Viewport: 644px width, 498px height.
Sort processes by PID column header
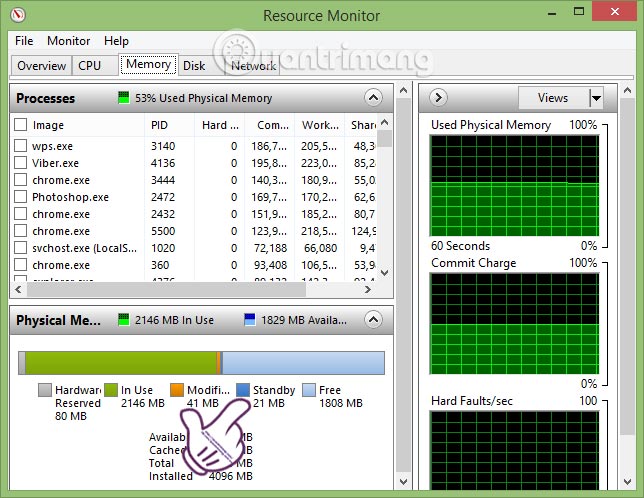pyautogui.click(x=159, y=125)
